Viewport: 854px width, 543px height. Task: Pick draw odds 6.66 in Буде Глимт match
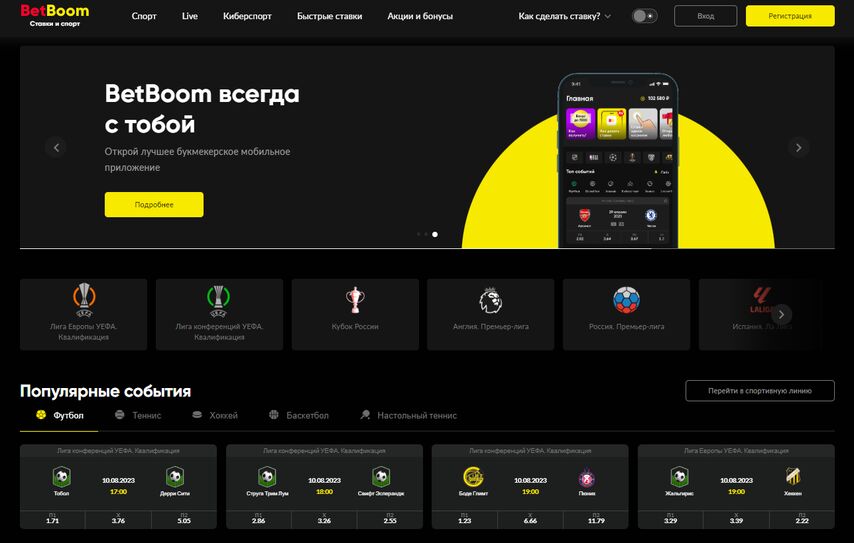click(x=530, y=519)
